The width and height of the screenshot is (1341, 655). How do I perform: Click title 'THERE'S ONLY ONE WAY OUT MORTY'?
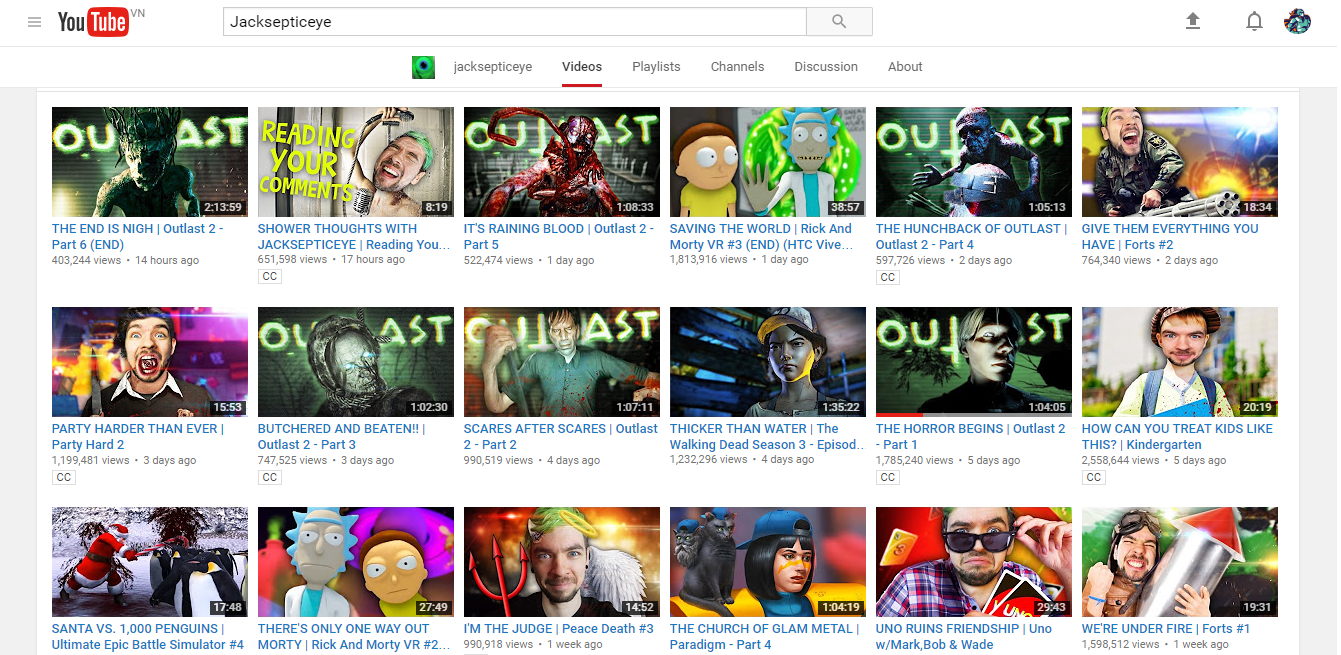click(x=354, y=636)
